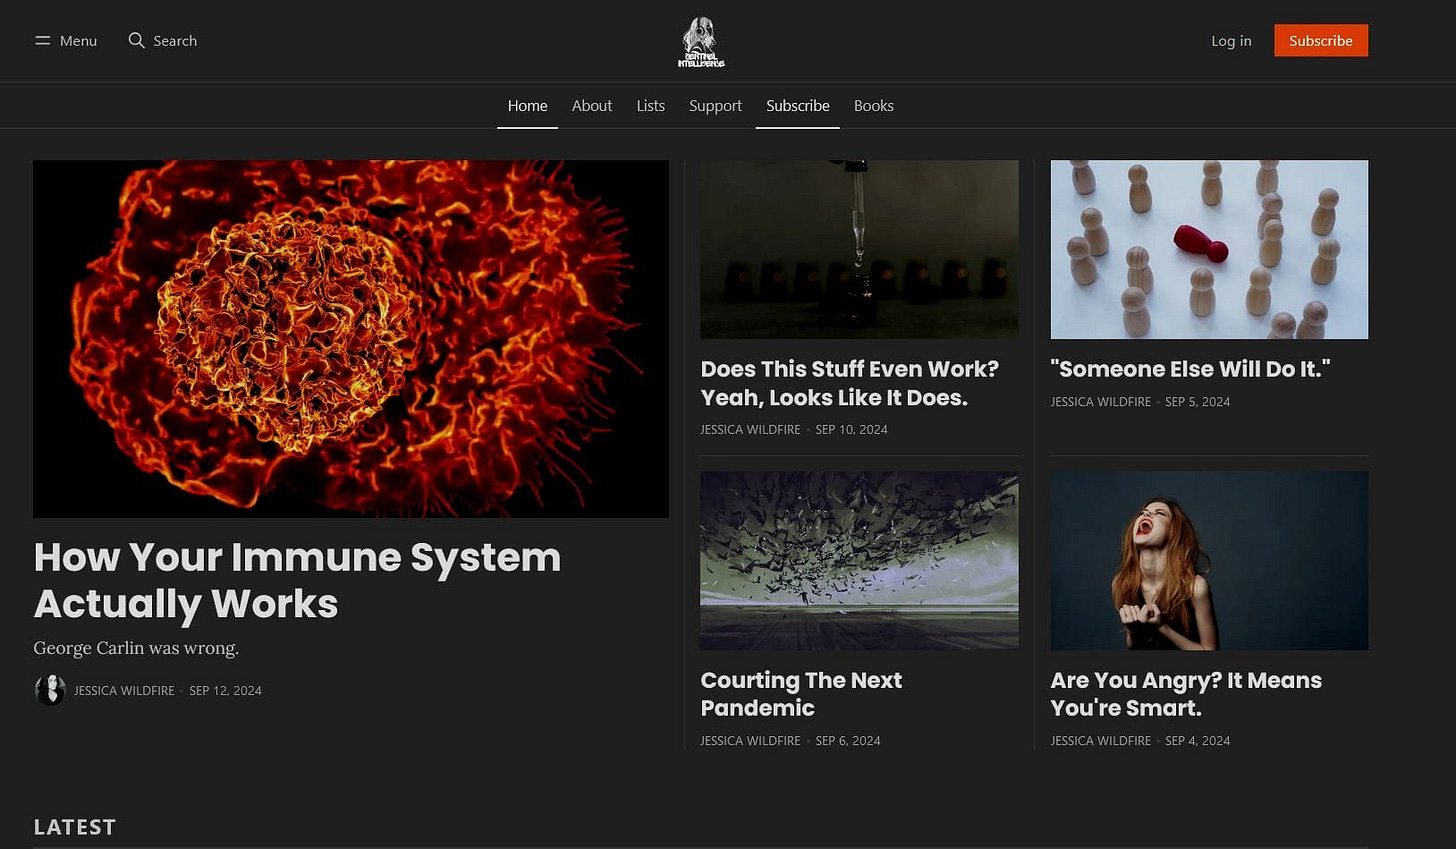Image resolution: width=1456 pixels, height=849 pixels.
Task: Click the dropper bottle article thumbnail
Action: point(859,249)
